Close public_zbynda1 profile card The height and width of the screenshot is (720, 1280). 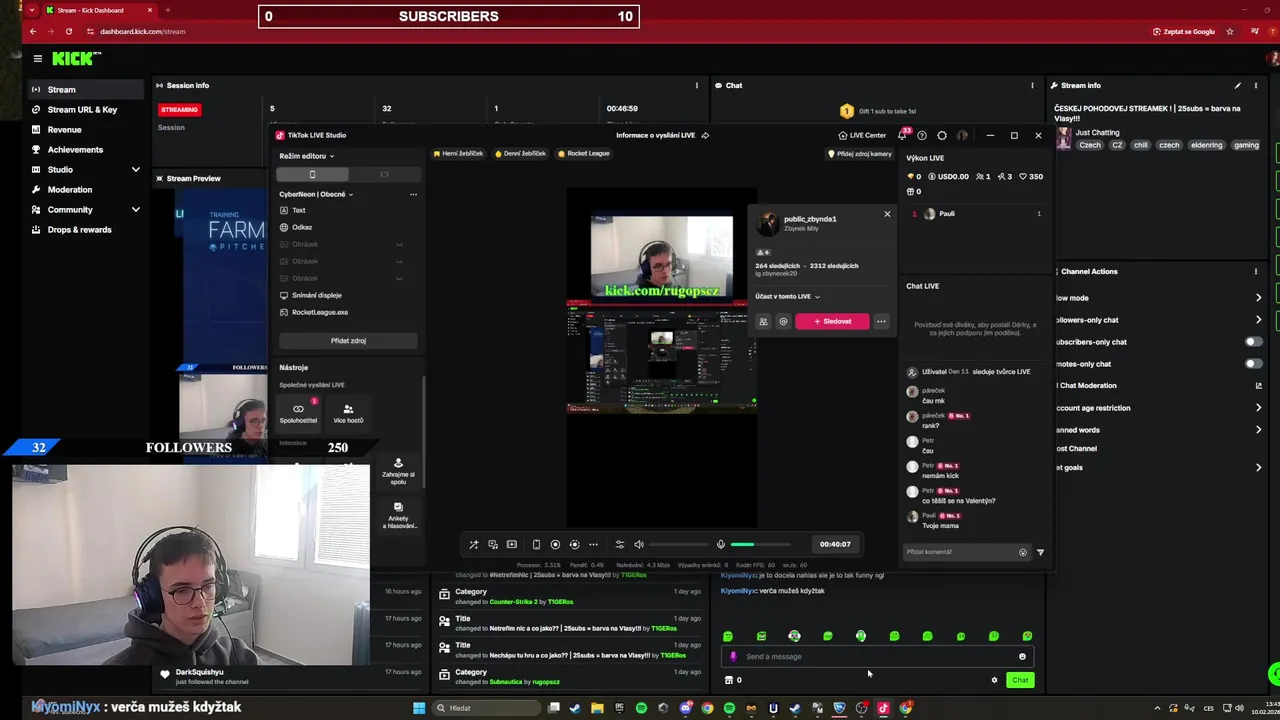coord(887,214)
